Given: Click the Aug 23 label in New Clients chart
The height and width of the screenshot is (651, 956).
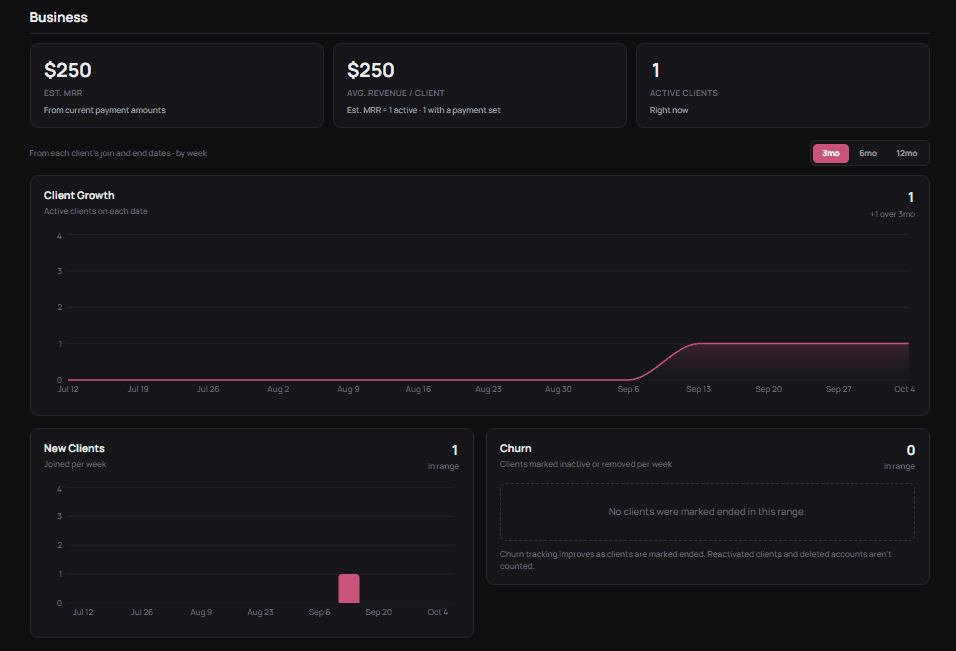Looking at the screenshot, I should tap(260, 612).
